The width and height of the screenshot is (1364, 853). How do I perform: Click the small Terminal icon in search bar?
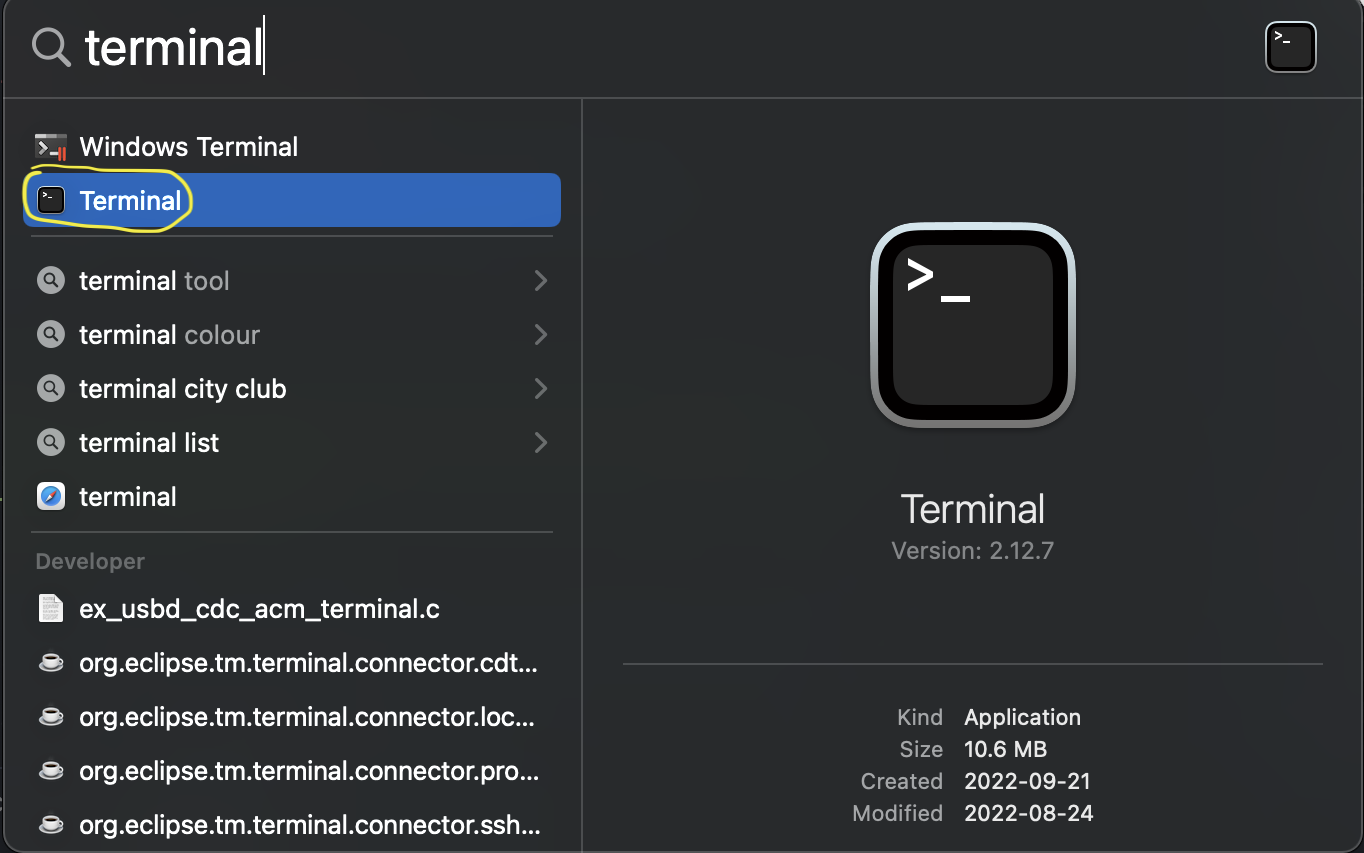pos(1291,48)
